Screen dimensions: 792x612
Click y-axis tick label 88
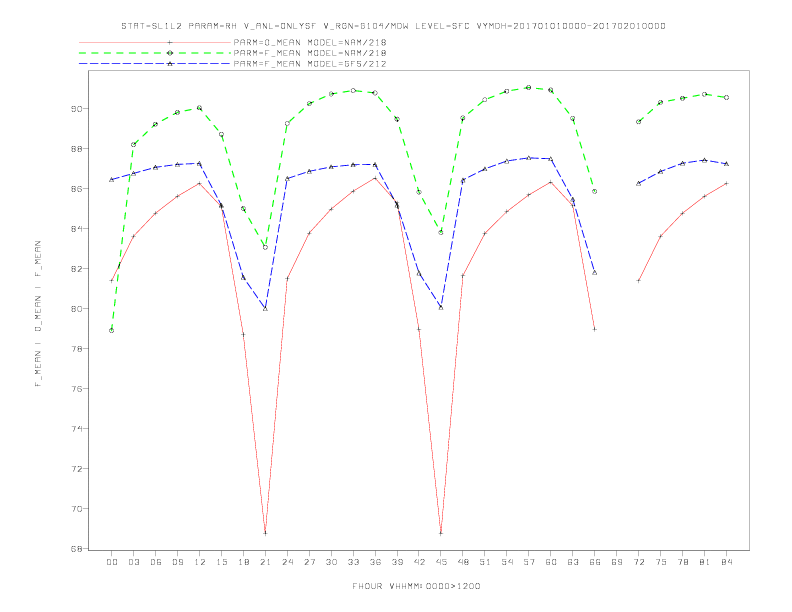tap(76, 148)
